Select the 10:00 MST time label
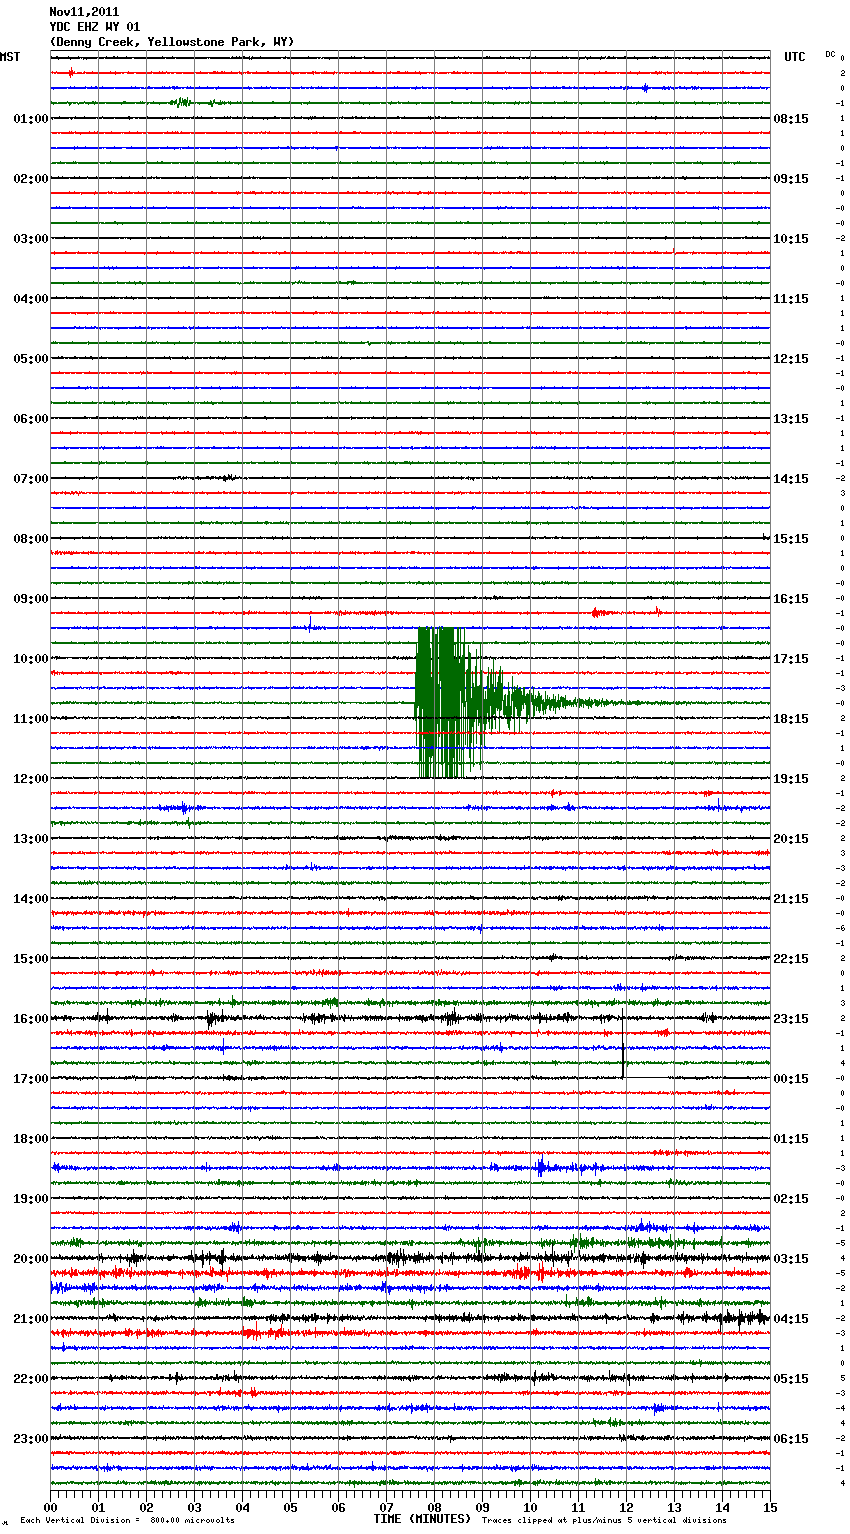Screen dimensions: 850x1534 point(30,659)
